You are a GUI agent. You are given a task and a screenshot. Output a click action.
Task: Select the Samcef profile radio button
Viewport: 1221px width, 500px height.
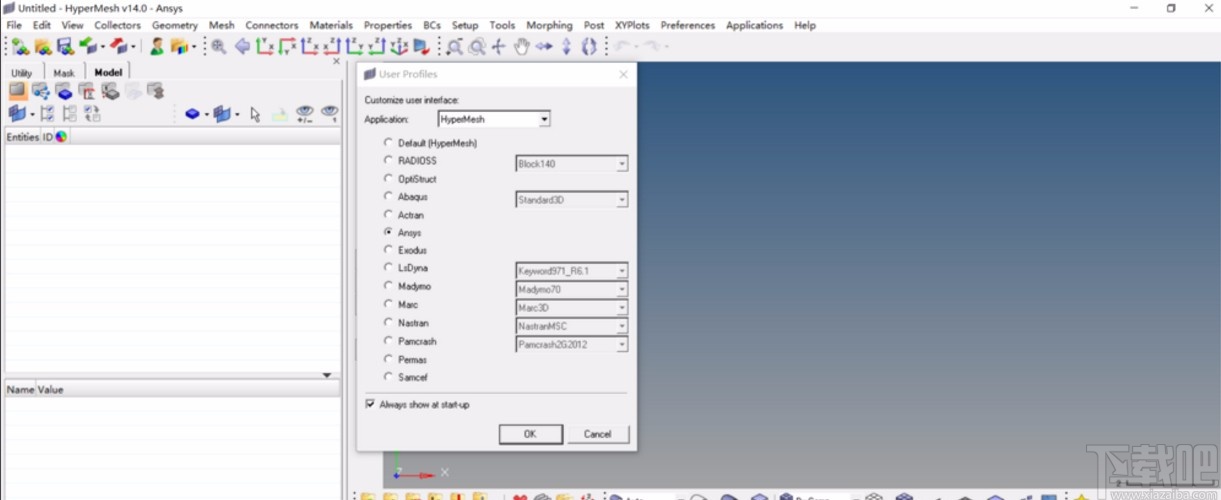click(388, 377)
